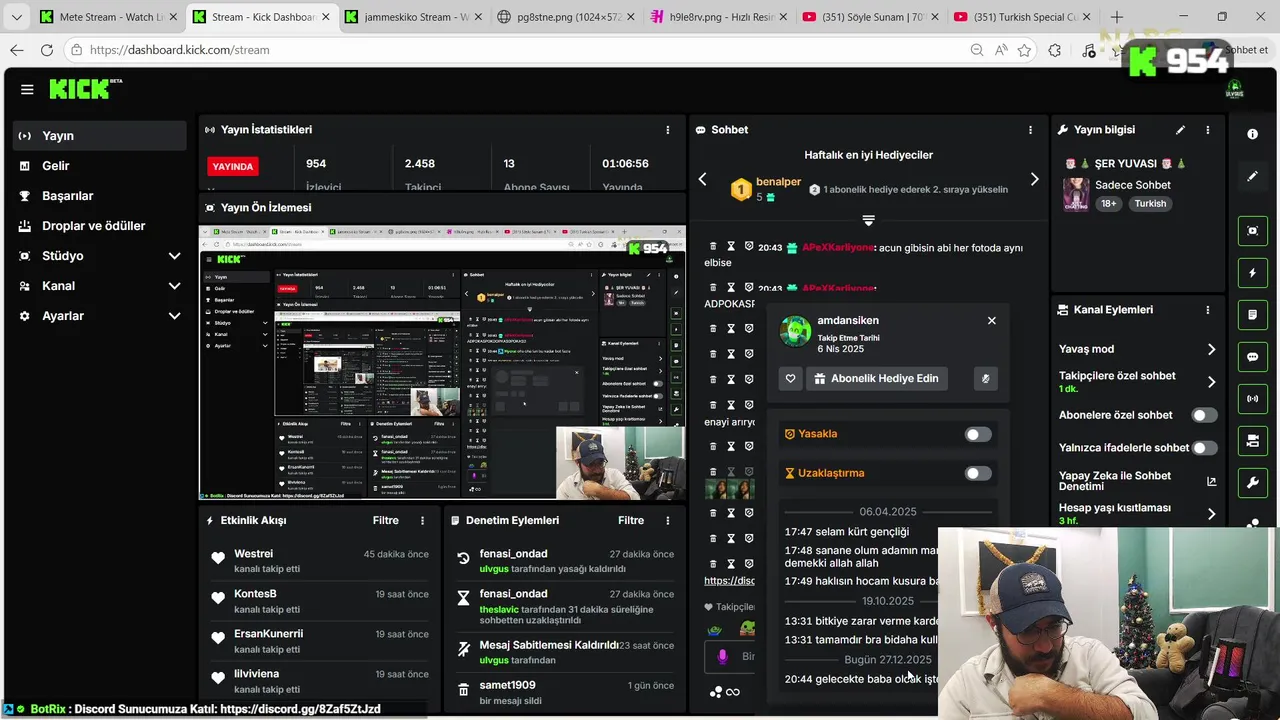The width and height of the screenshot is (1280, 720).
Task: Click Westrei in Etkinlik Akışı
Action: (253, 554)
